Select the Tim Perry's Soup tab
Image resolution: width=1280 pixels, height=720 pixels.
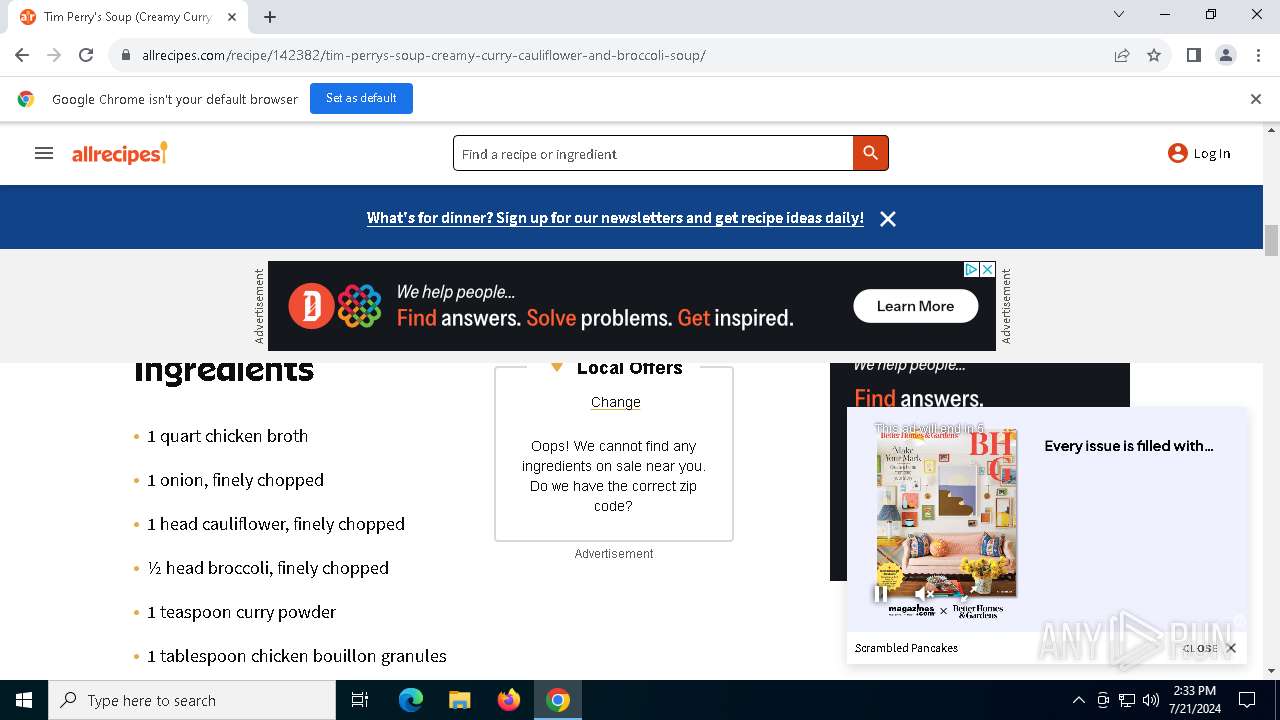[x=128, y=17]
